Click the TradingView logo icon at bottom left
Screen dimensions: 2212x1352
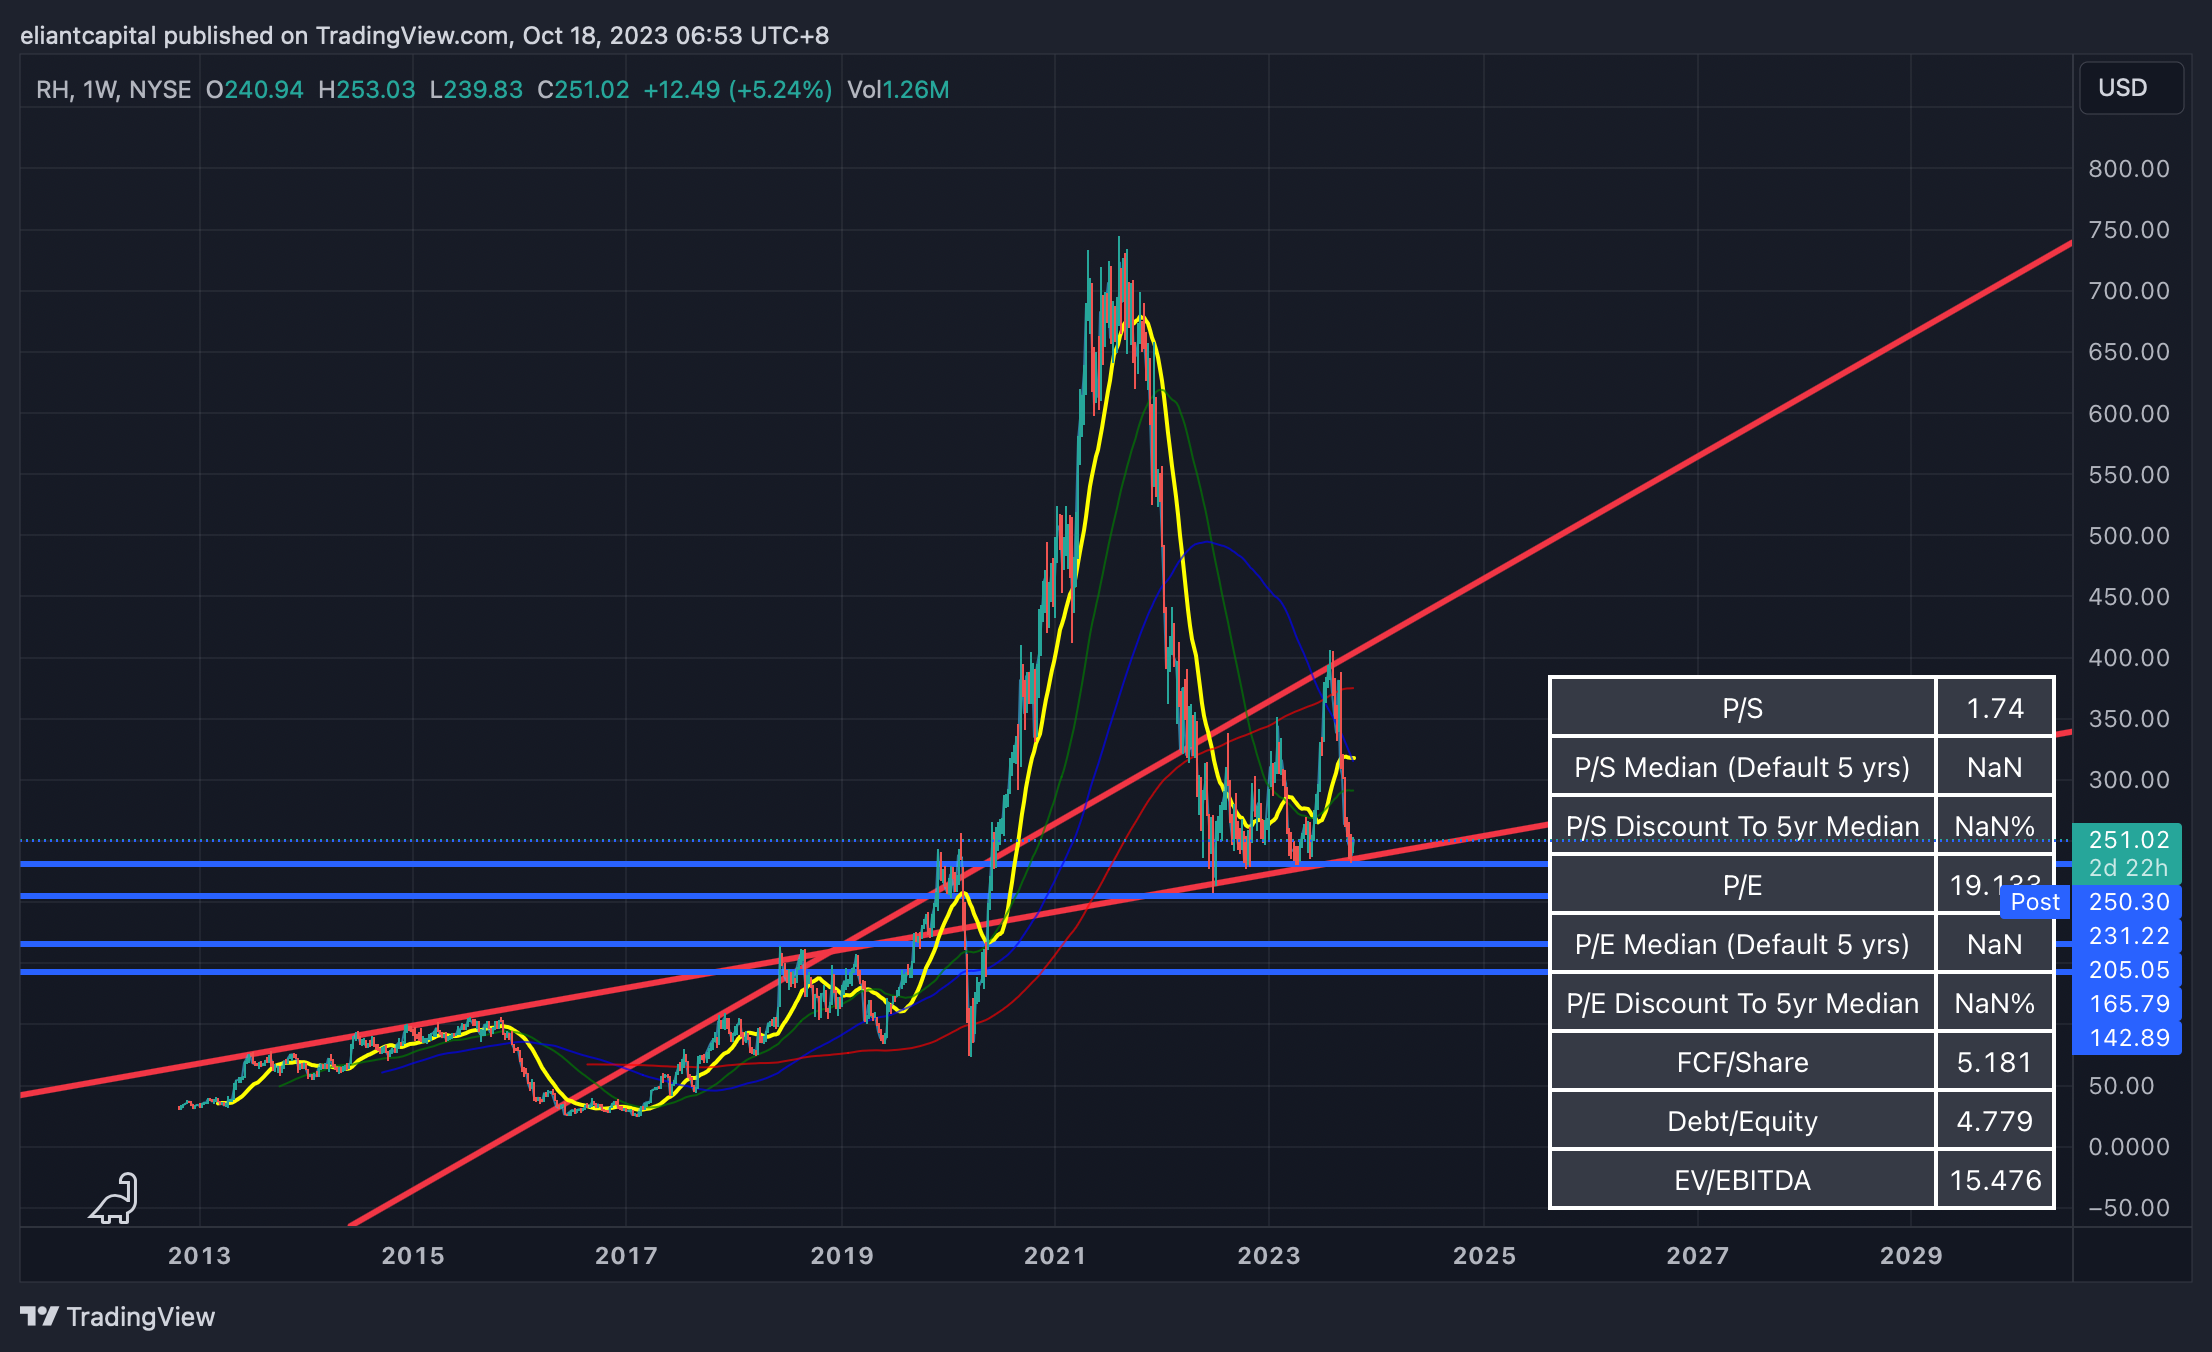coord(39,1316)
